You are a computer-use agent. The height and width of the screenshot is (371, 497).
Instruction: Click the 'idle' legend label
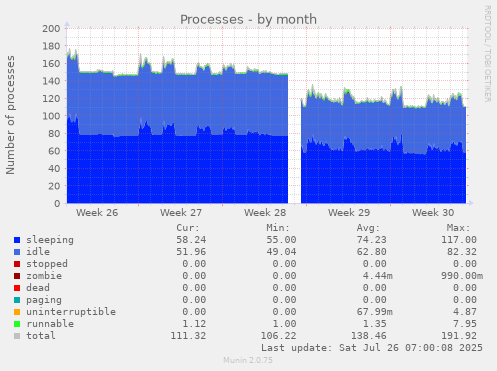coord(38,252)
